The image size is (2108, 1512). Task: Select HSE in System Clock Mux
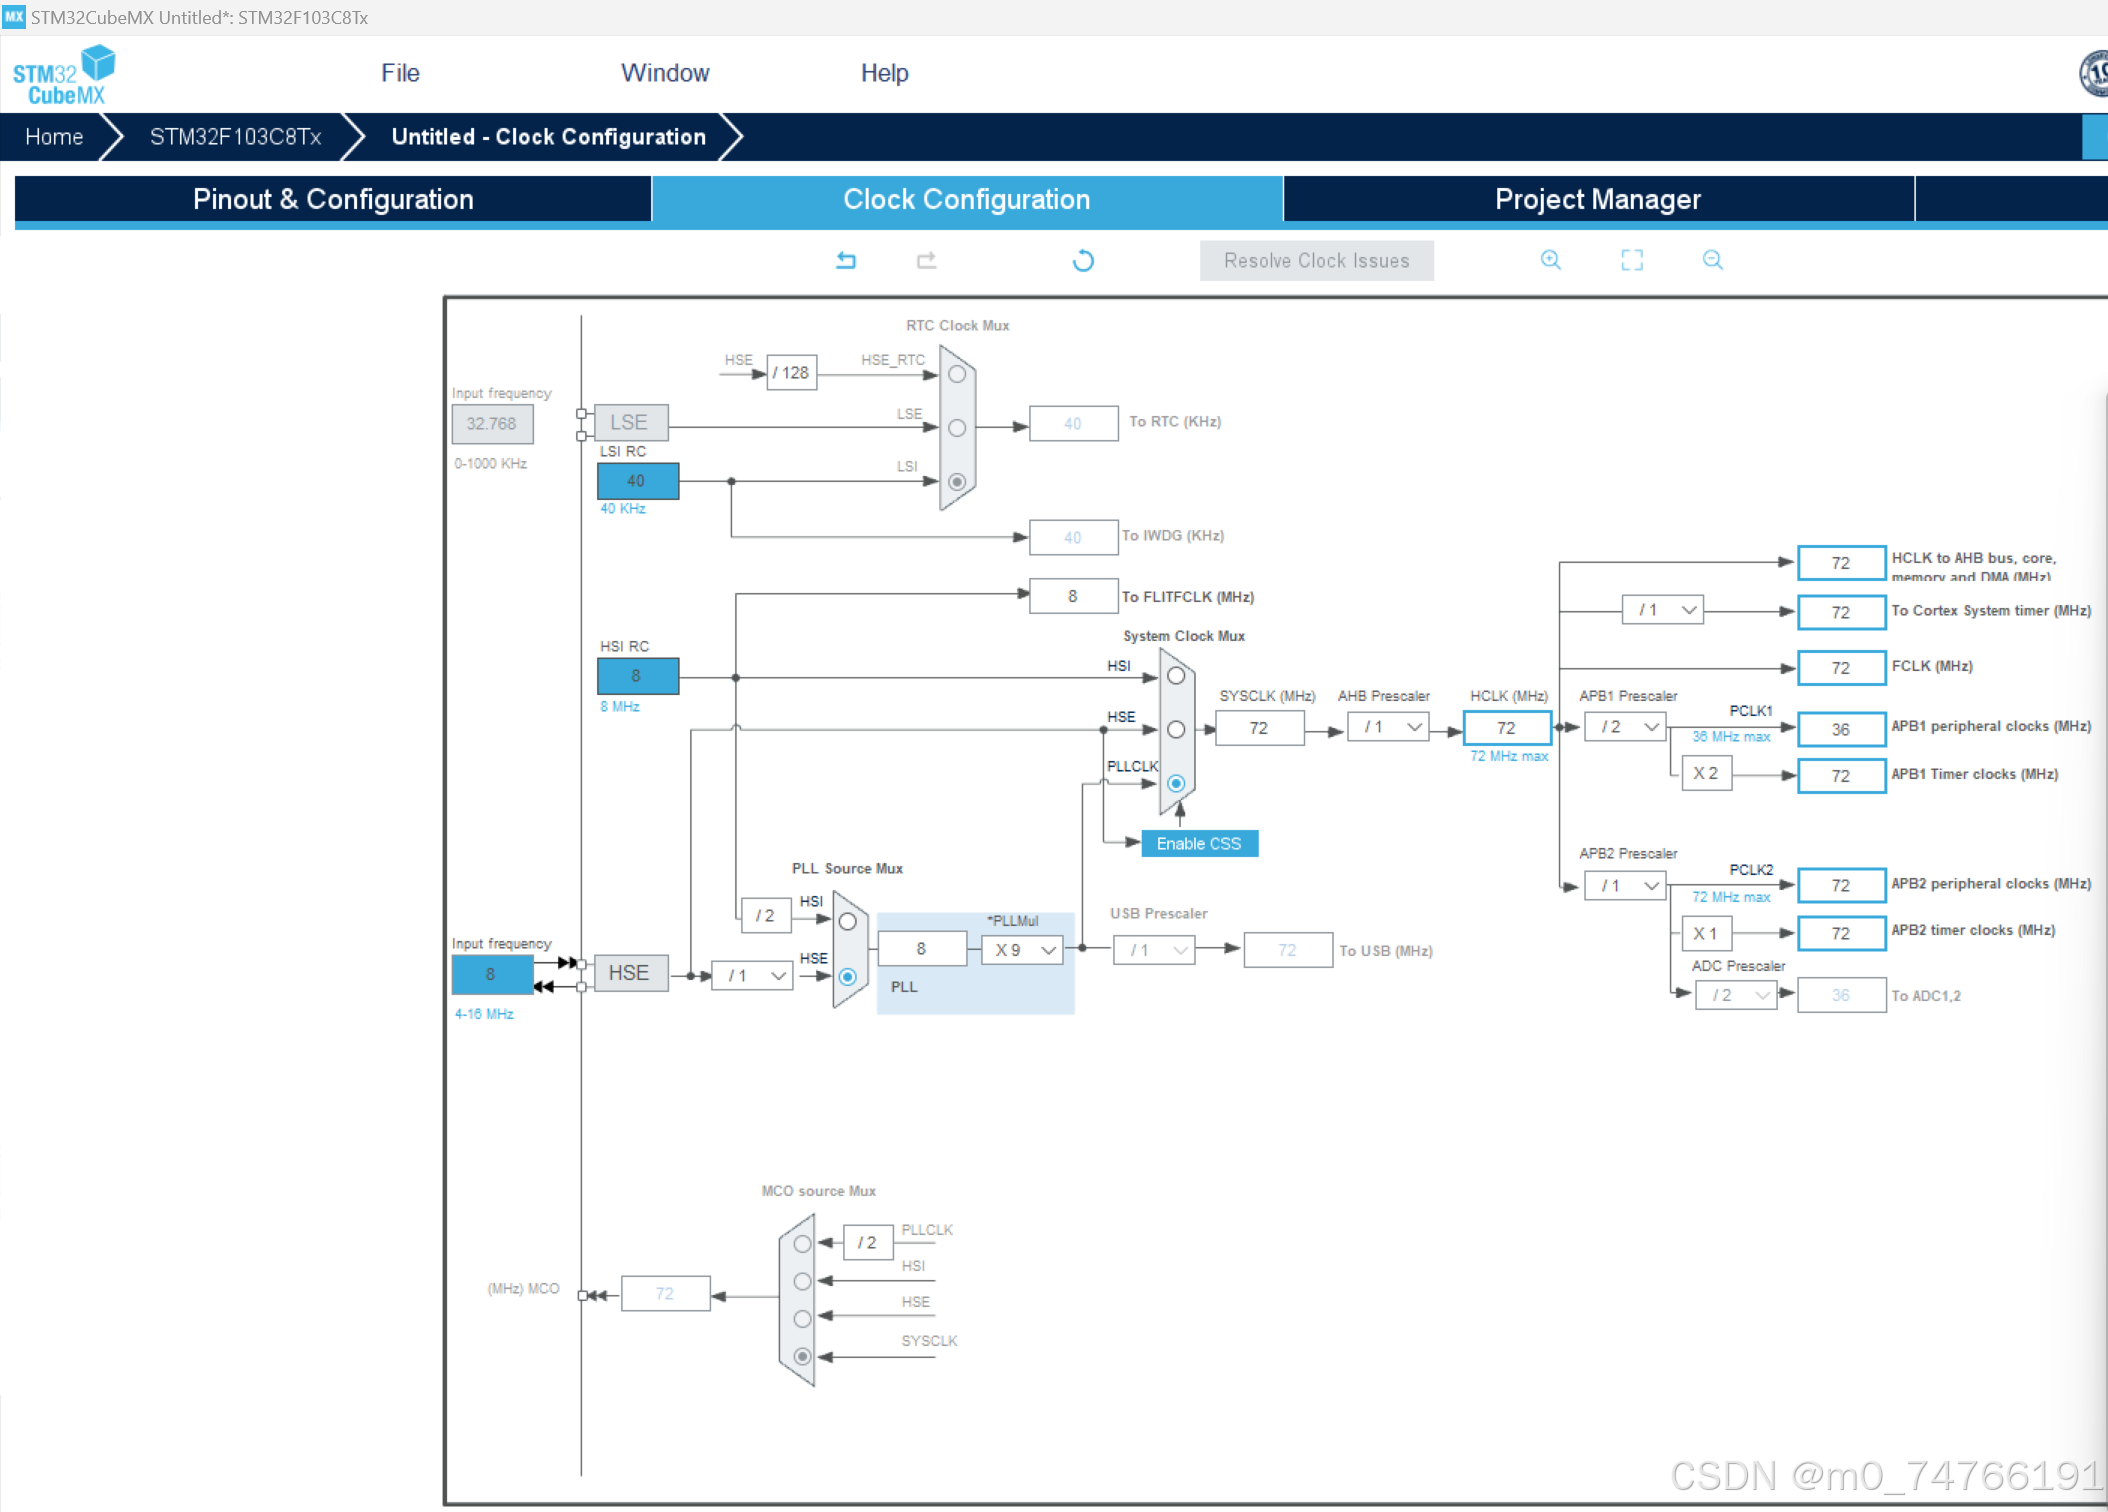[x=1176, y=730]
